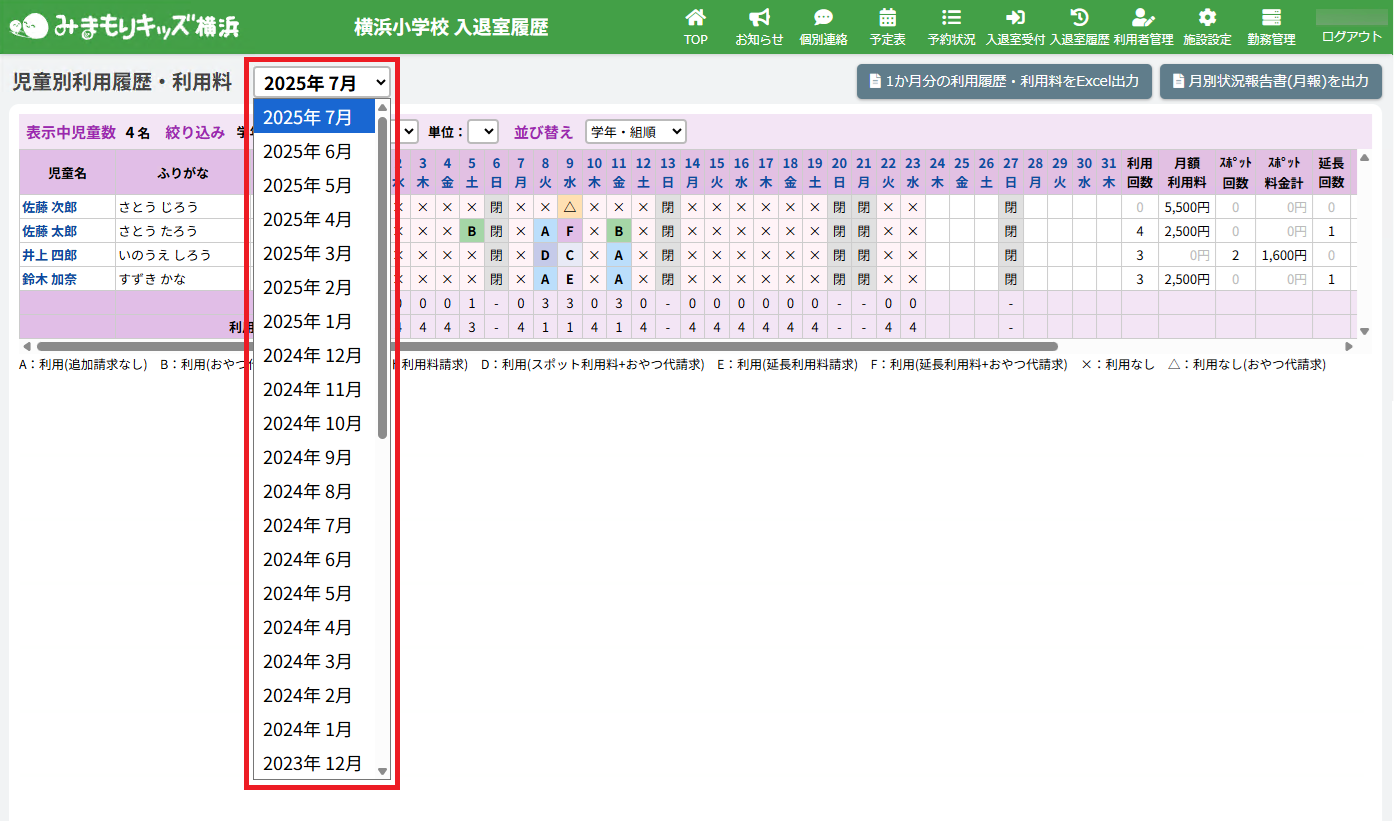This screenshot has height=821, width=1394.
Task: Open the 予定表 calendar icon
Action: pyautogui.click(x=887, y=27)
